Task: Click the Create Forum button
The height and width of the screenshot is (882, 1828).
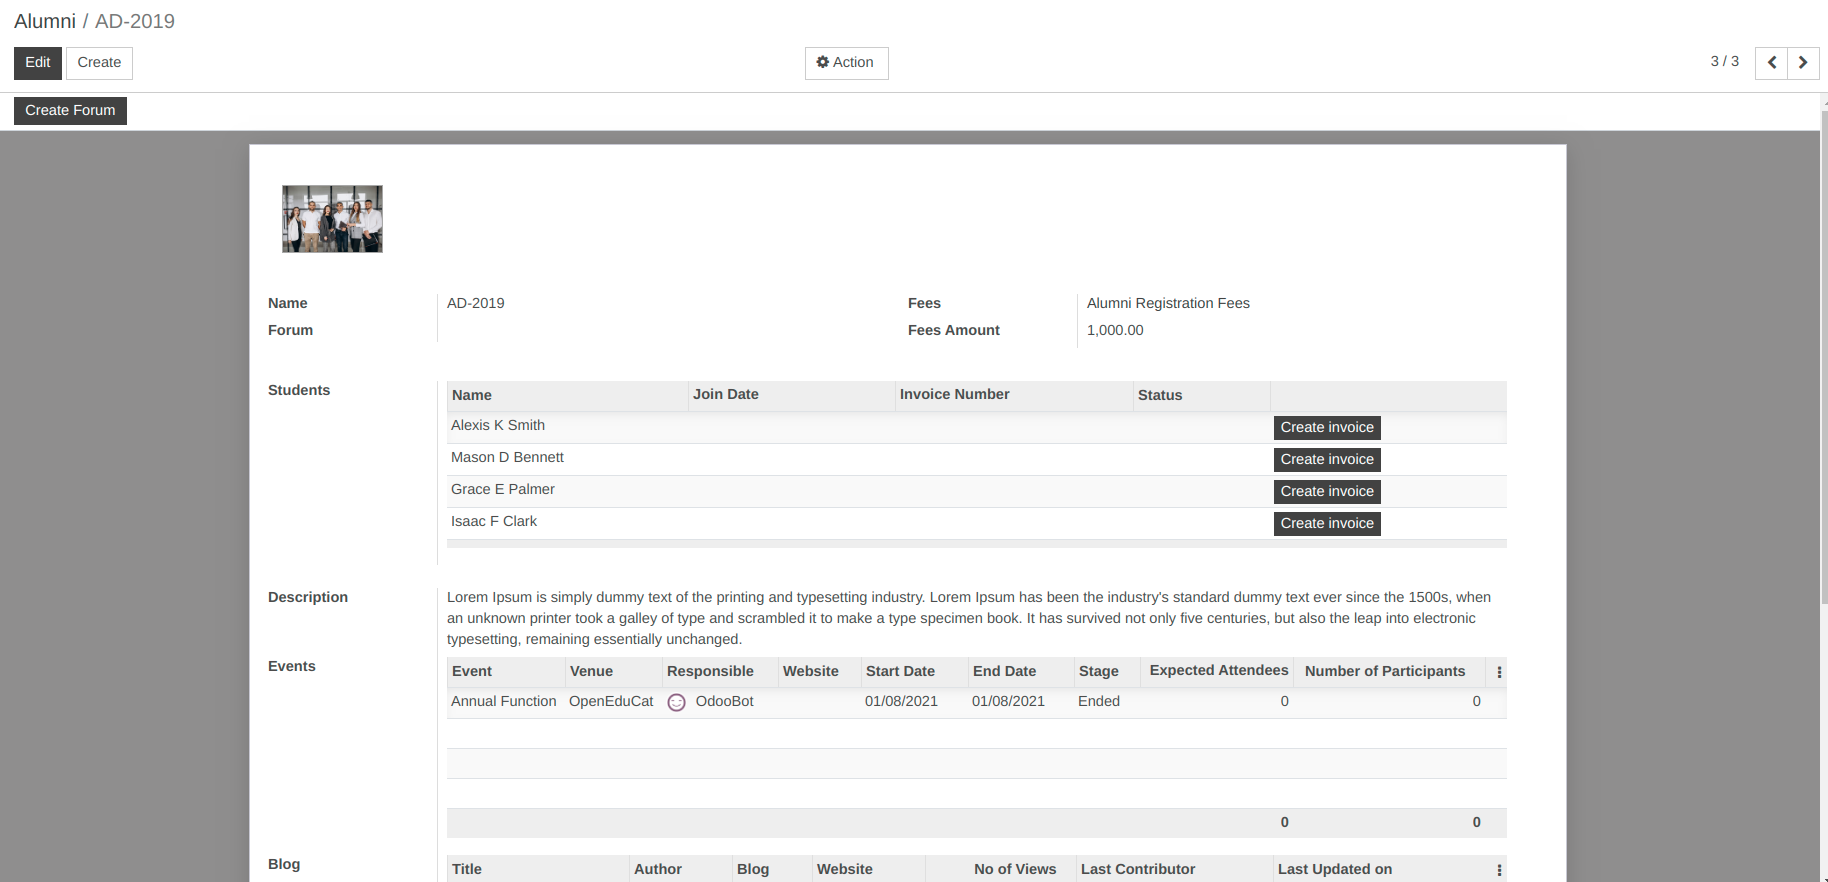Action: click(70, 110)
